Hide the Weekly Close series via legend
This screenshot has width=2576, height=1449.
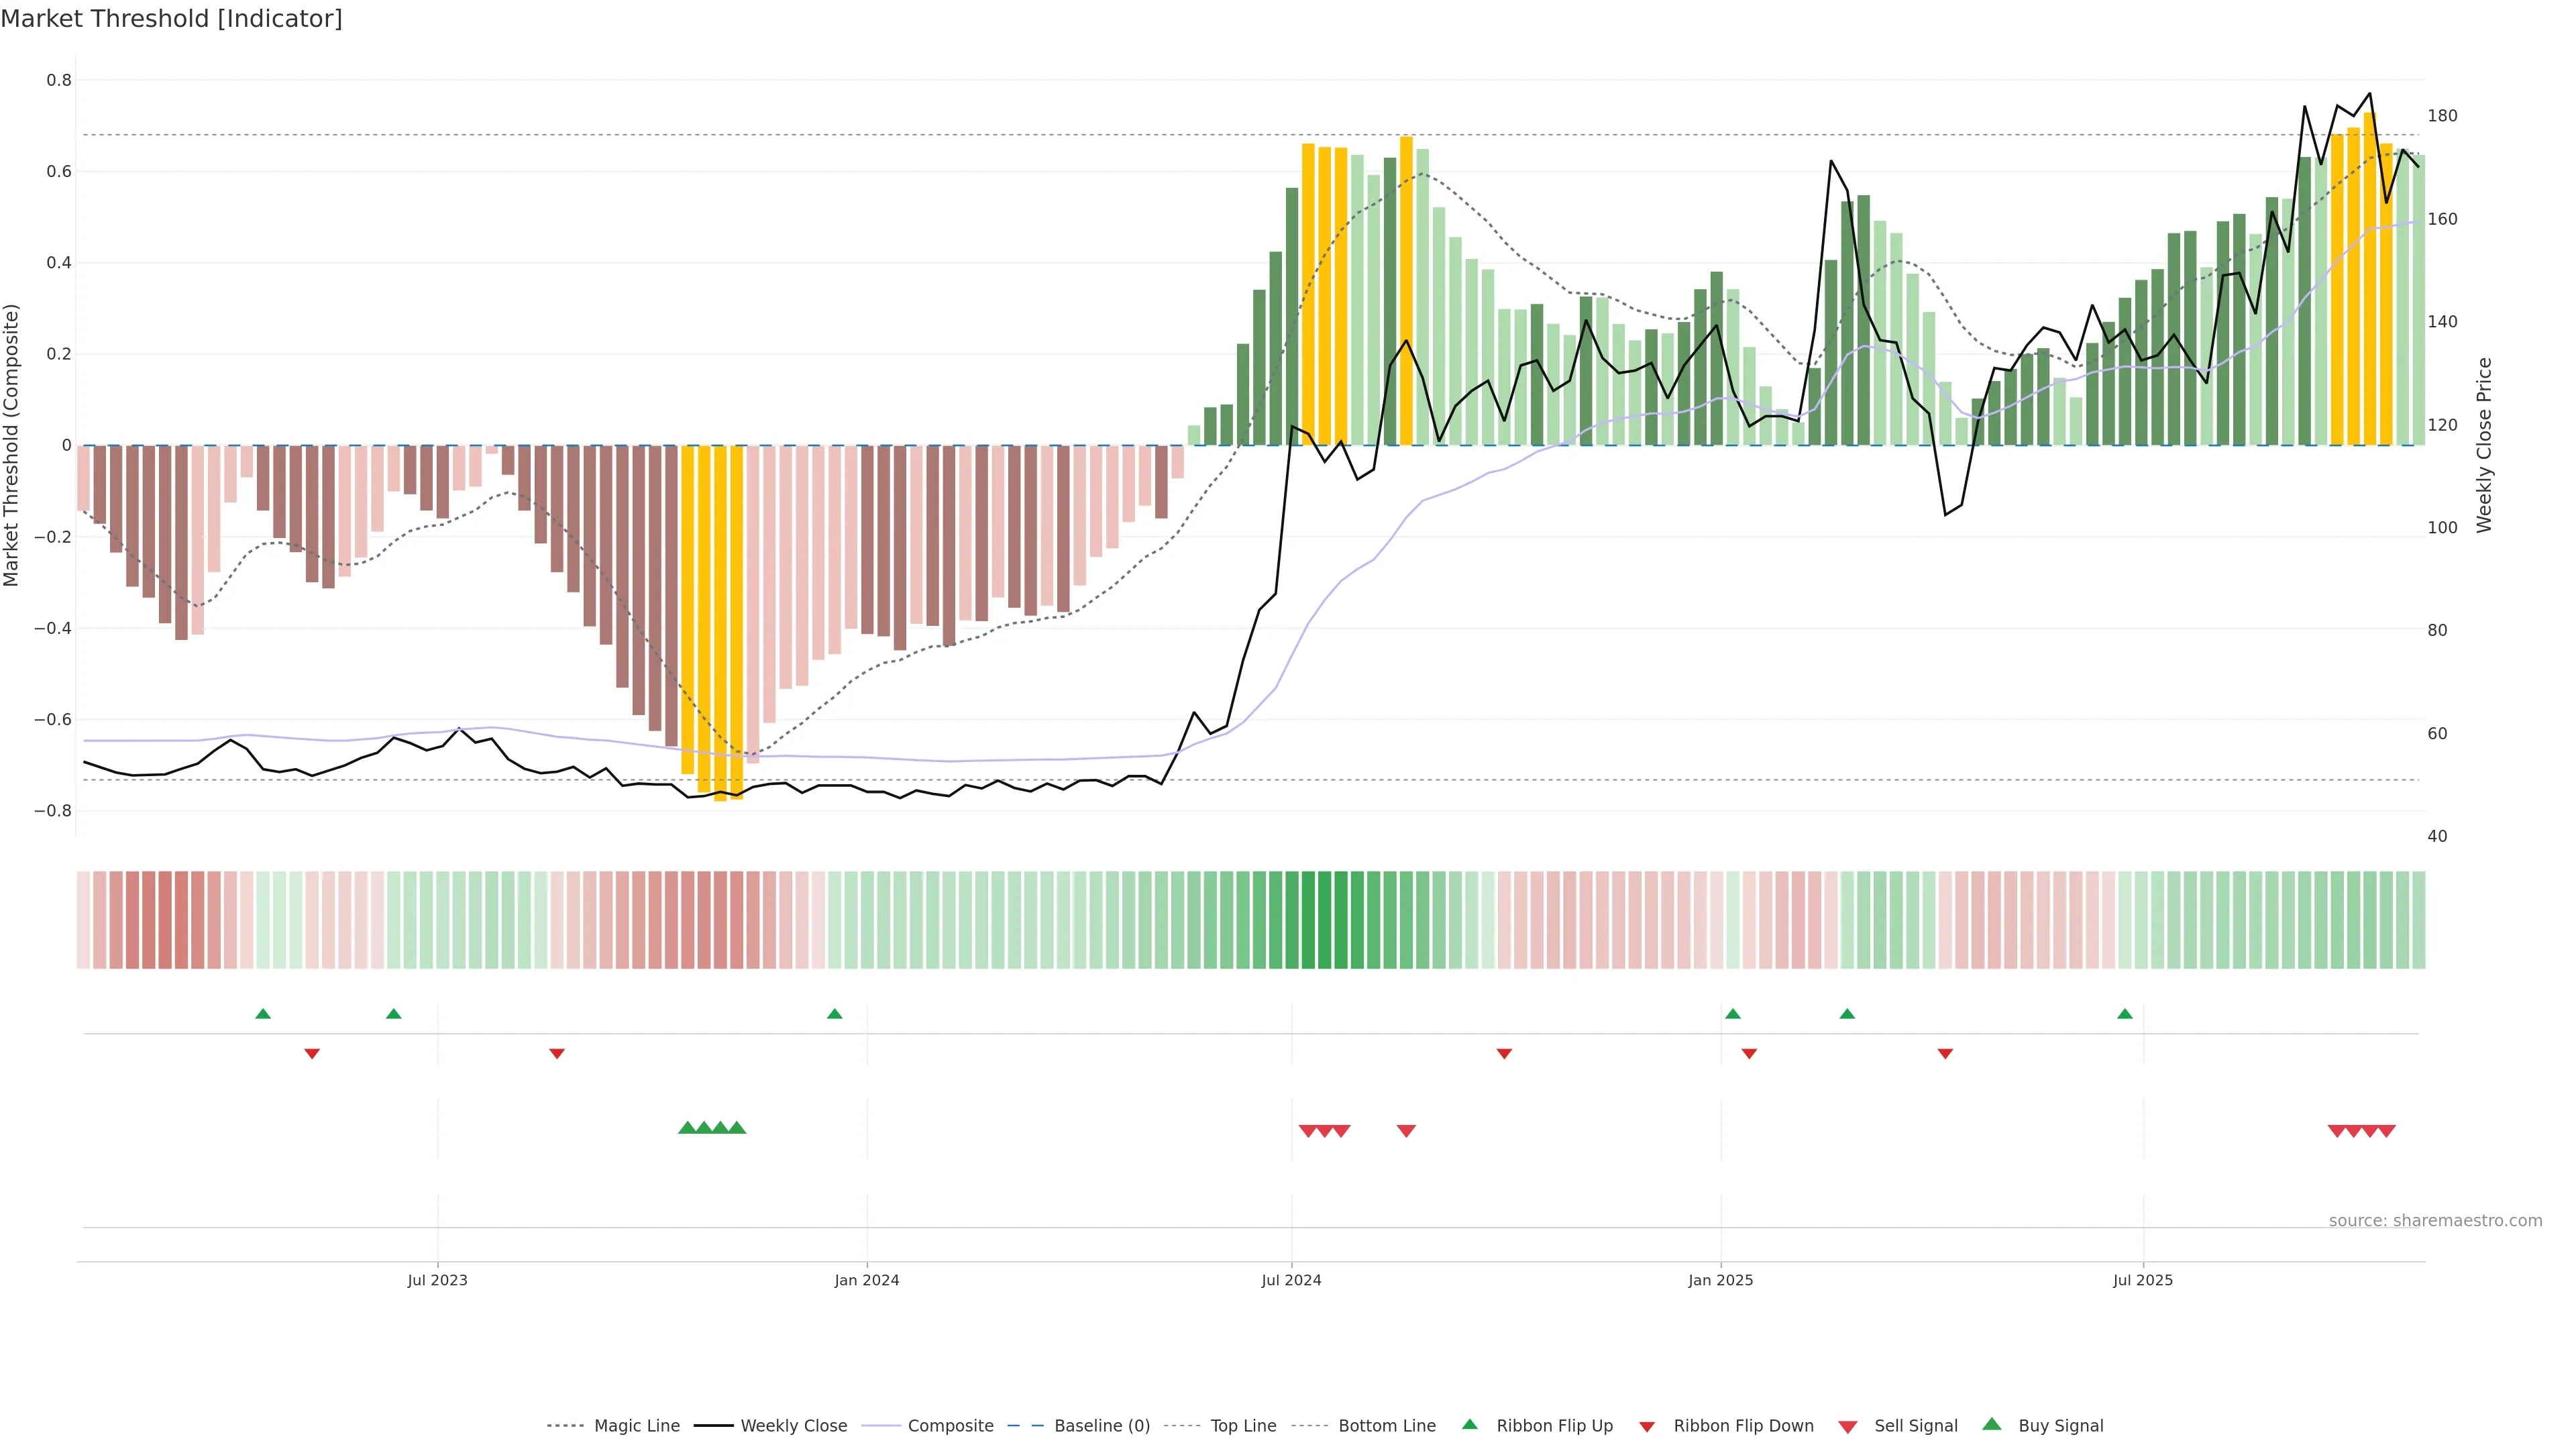[793, 1426]
